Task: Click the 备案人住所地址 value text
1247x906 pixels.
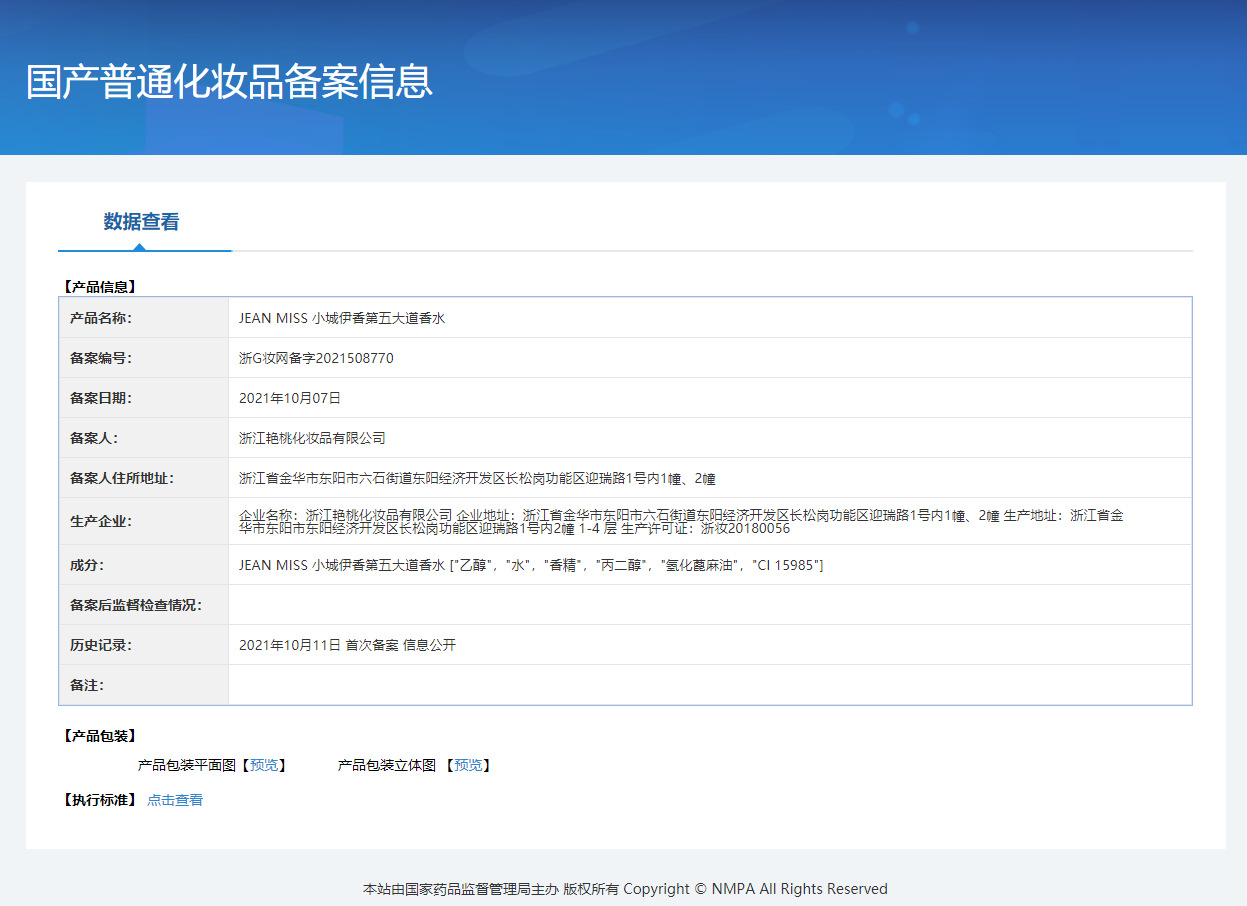Action: [x=477, y=478]
